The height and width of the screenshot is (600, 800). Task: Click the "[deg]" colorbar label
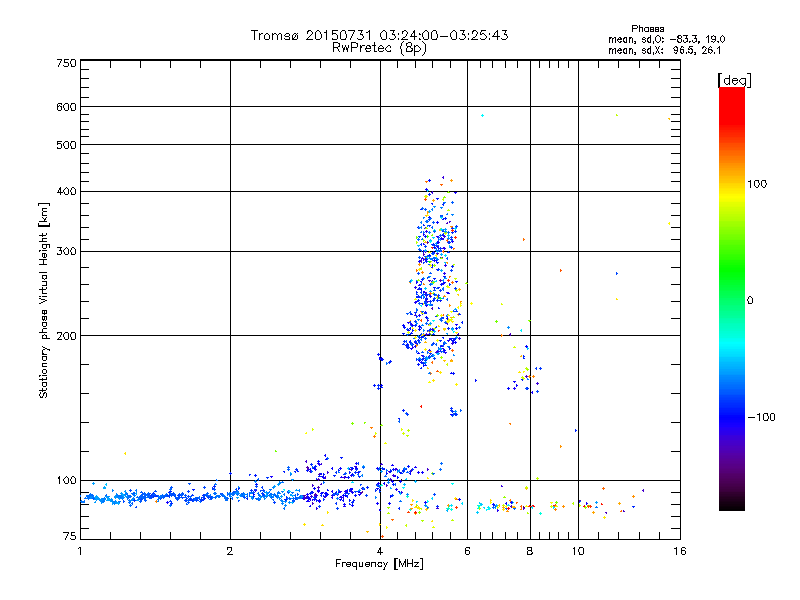point(734,80)
